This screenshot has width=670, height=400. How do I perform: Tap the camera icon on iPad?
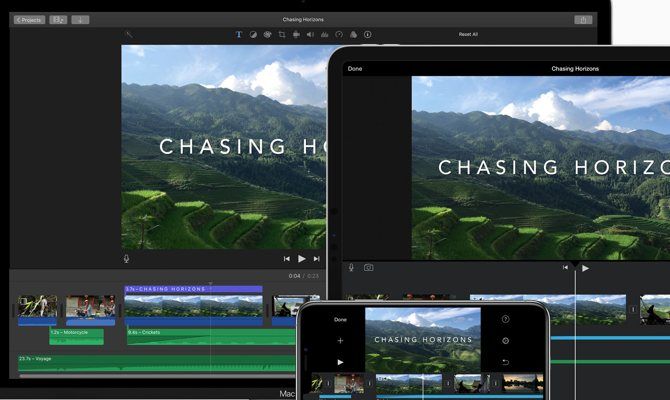[368, 267]
